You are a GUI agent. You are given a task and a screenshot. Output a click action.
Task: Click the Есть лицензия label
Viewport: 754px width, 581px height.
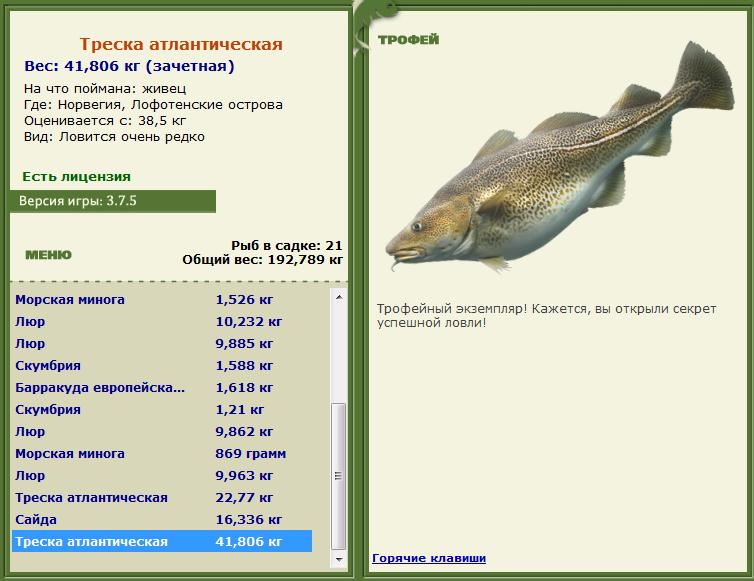click(x=76, y=177)
